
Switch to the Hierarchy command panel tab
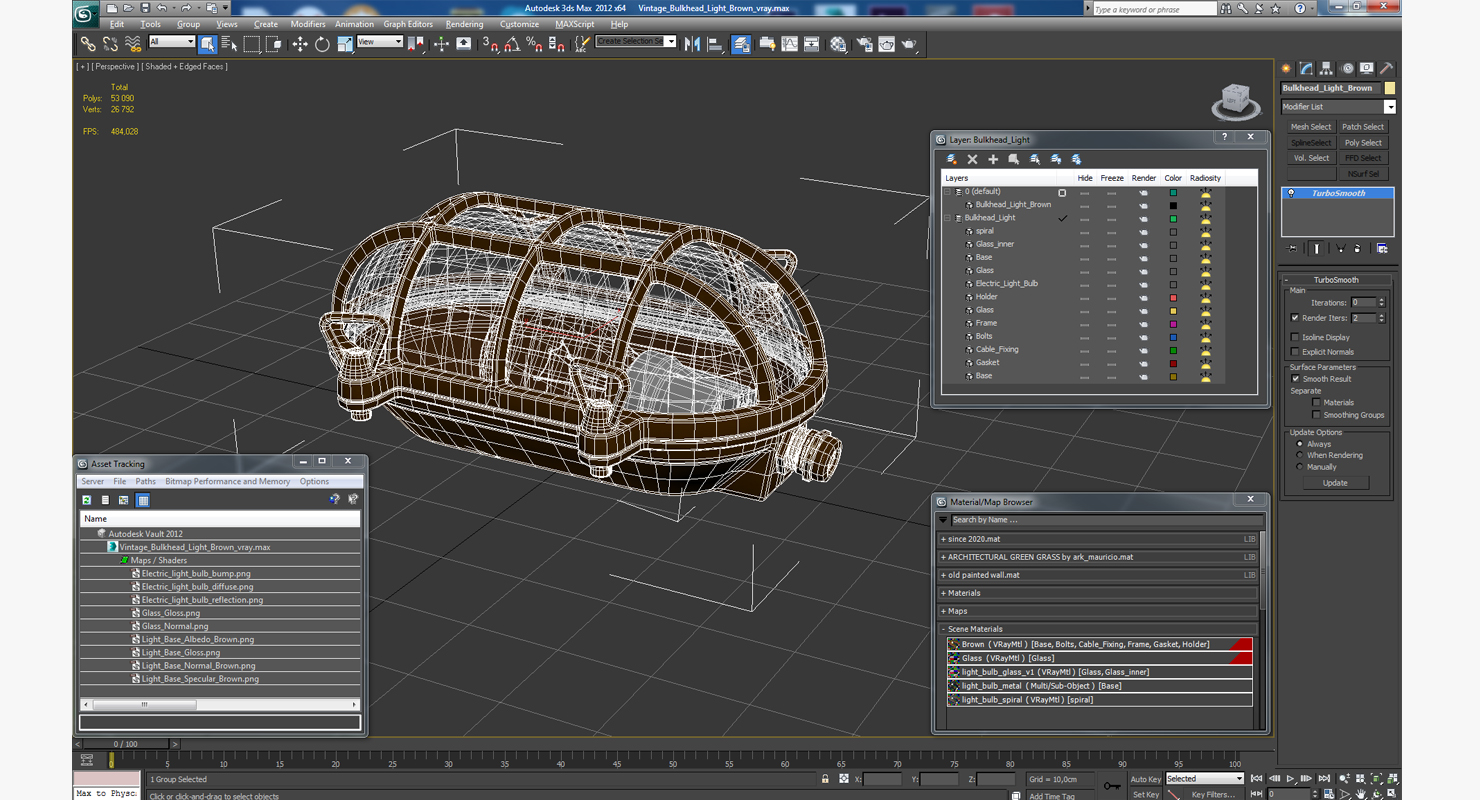click(1326, 69)
